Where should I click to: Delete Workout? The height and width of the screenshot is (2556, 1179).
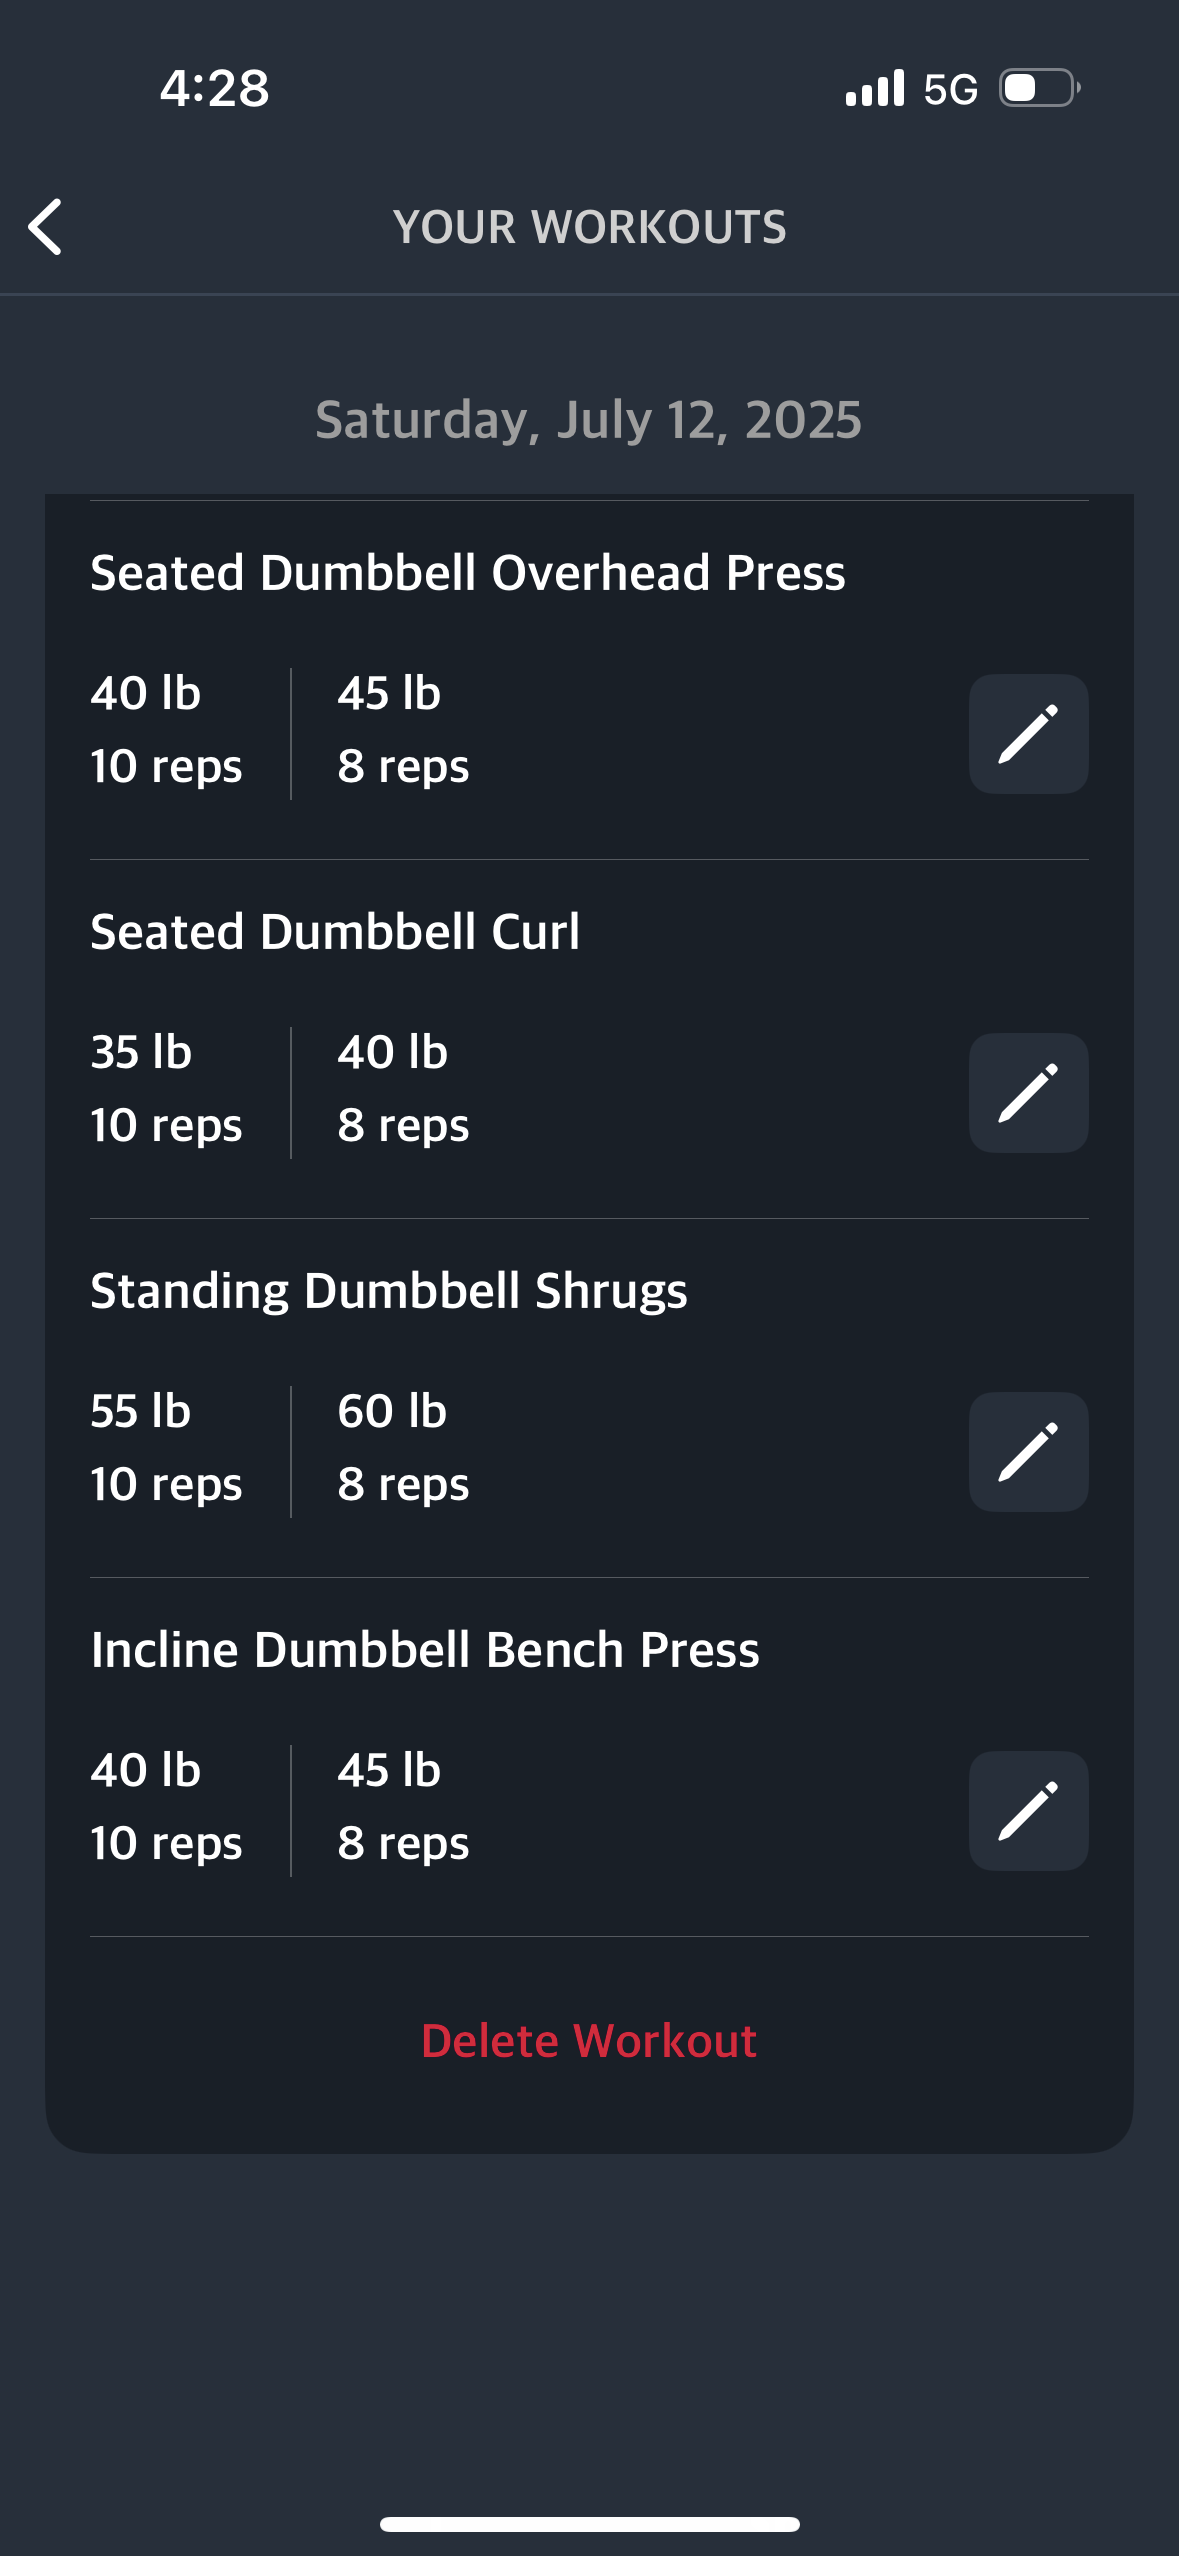(589, 2041)
